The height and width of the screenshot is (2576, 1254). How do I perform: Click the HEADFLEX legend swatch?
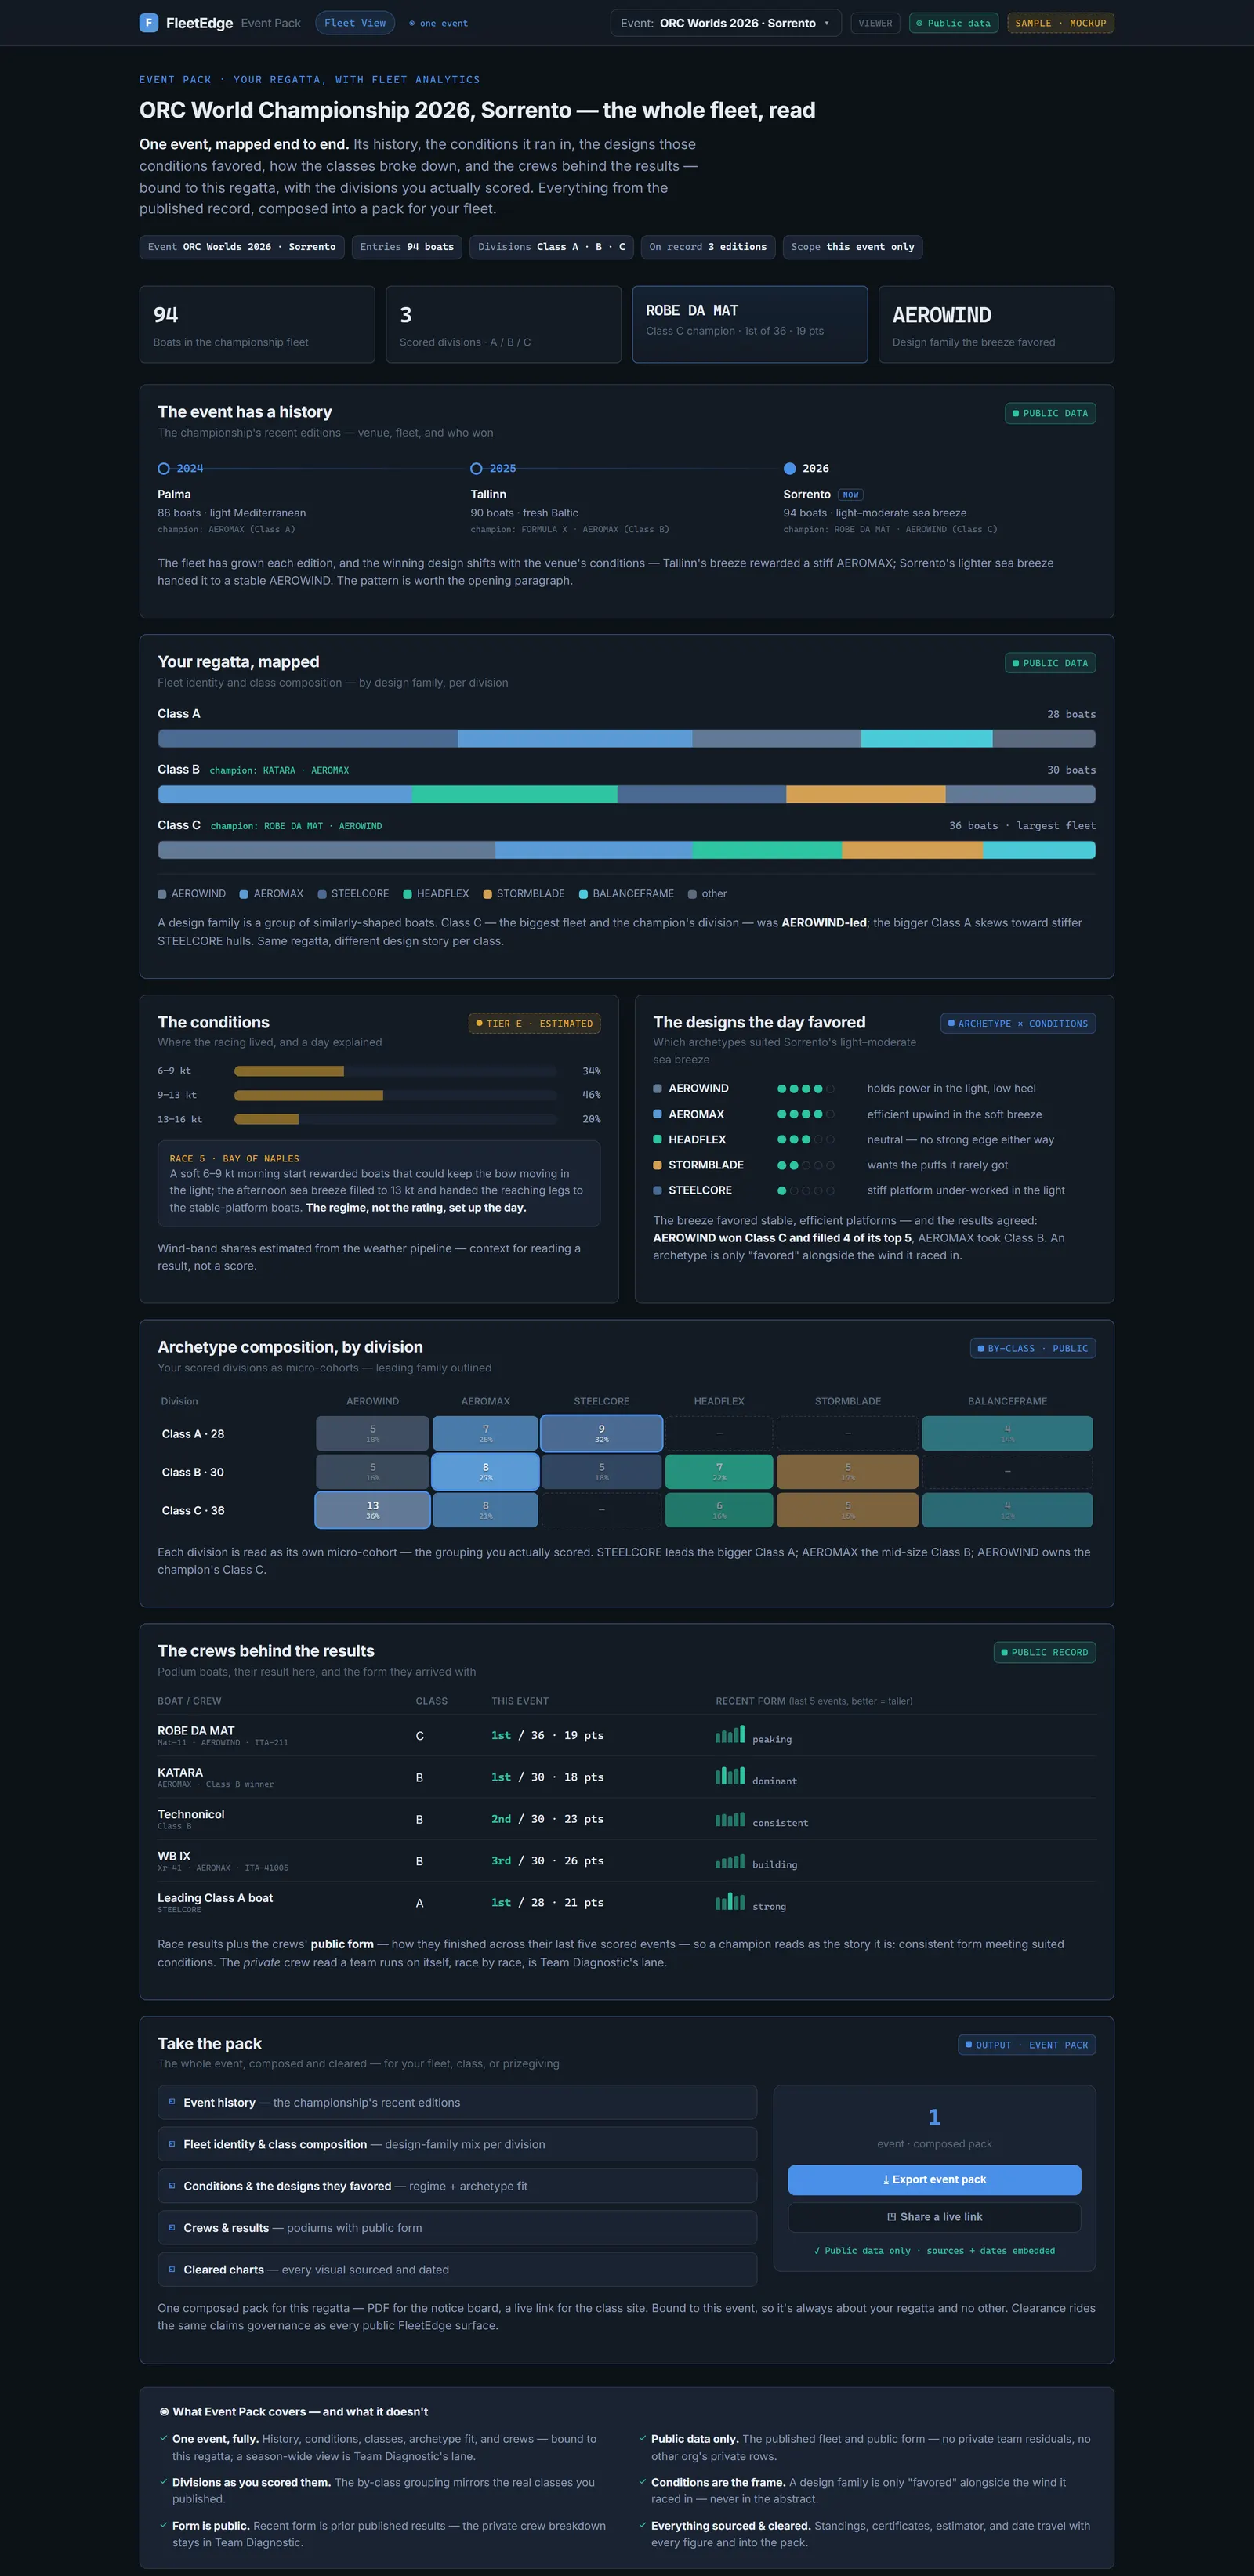407,895
